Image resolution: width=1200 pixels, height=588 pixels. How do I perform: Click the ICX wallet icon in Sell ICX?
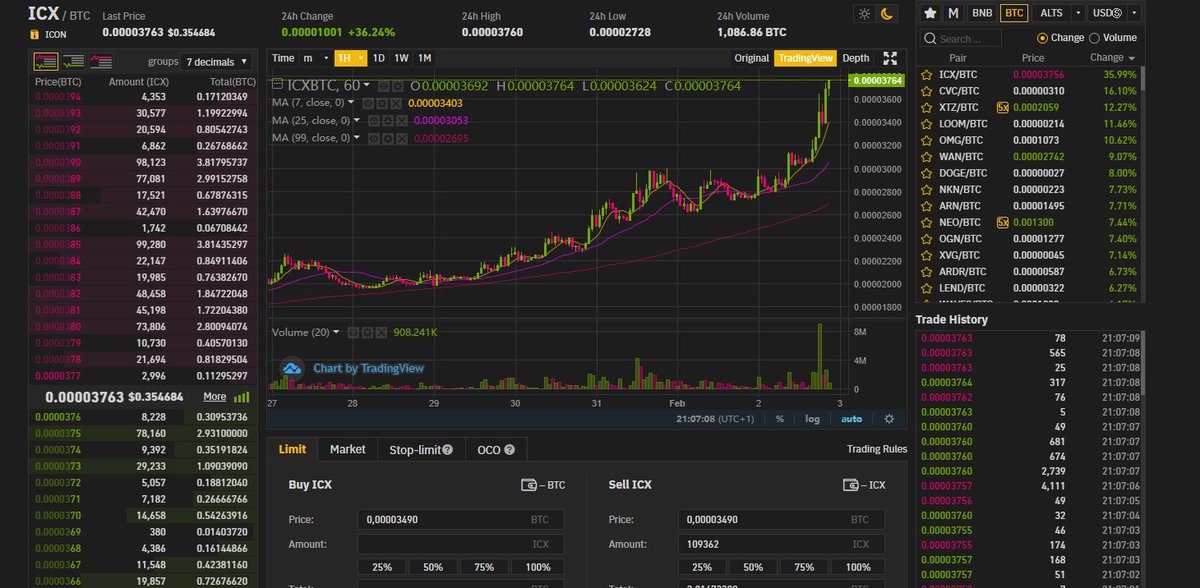tap(851, 485)
